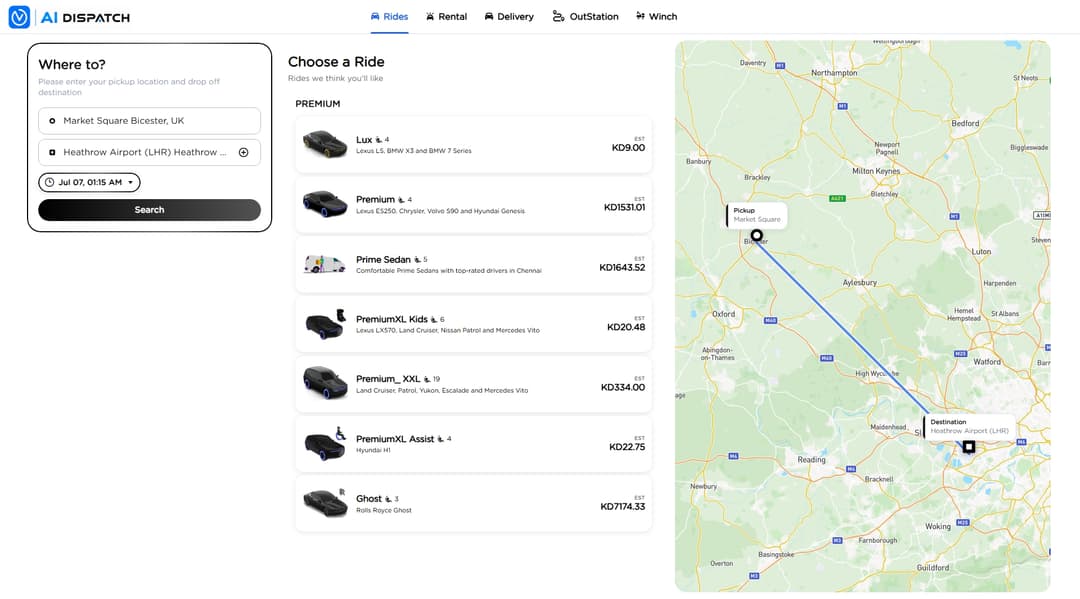The width and height of the screenshot is (1080, 599).
Task: Click the AI Dispatch logo icon
Action: pos(19,17)
